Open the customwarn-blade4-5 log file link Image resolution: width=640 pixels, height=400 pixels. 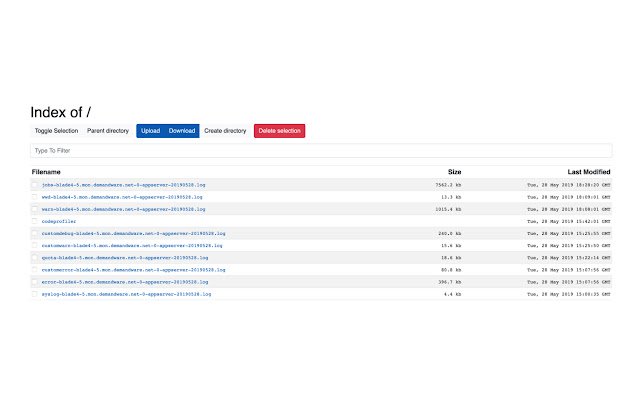(132, 246)
